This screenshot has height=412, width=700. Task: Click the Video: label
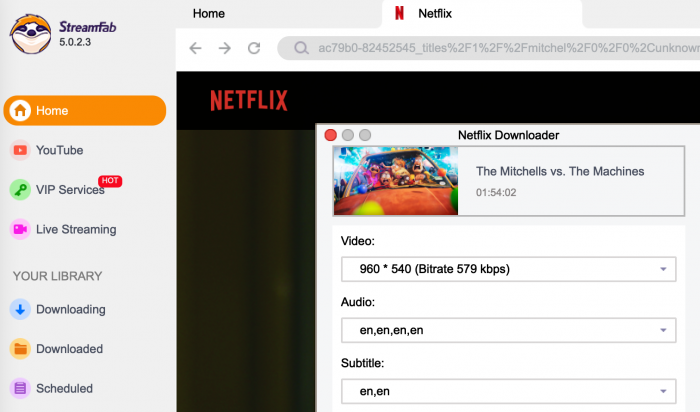pyautogui.click(x=358, y=241)
